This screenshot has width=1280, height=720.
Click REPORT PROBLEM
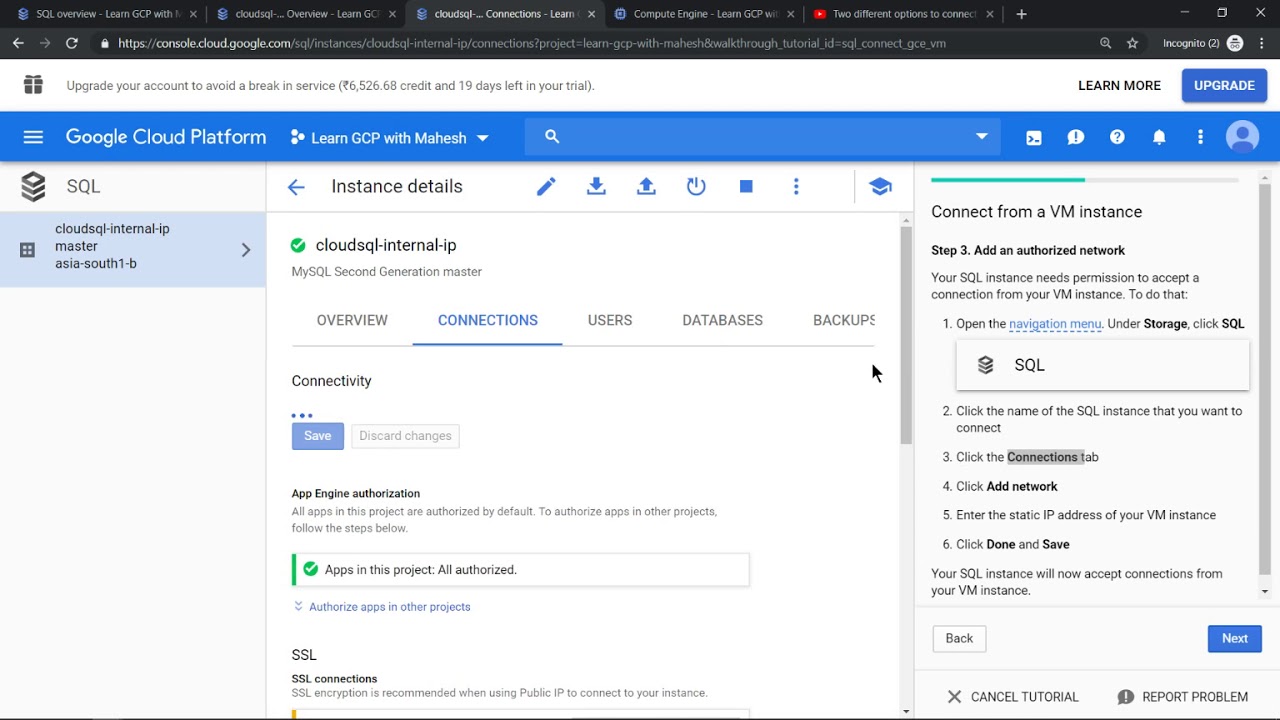click(x=1182, y=697)
